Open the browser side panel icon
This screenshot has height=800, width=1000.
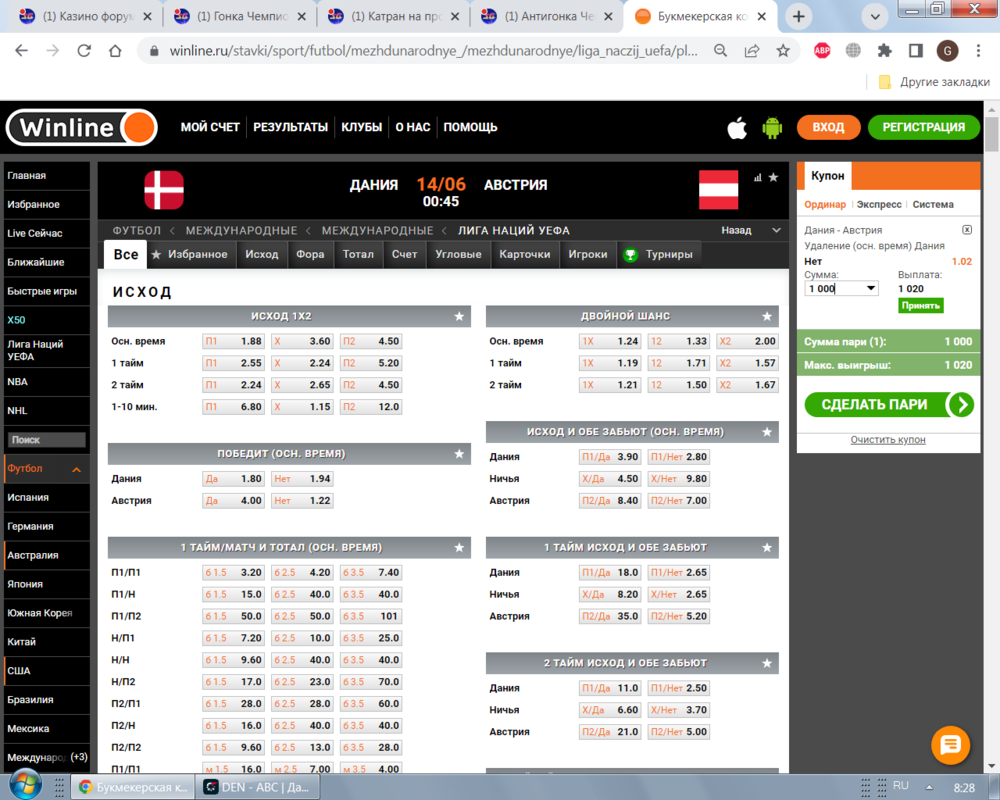916,50
